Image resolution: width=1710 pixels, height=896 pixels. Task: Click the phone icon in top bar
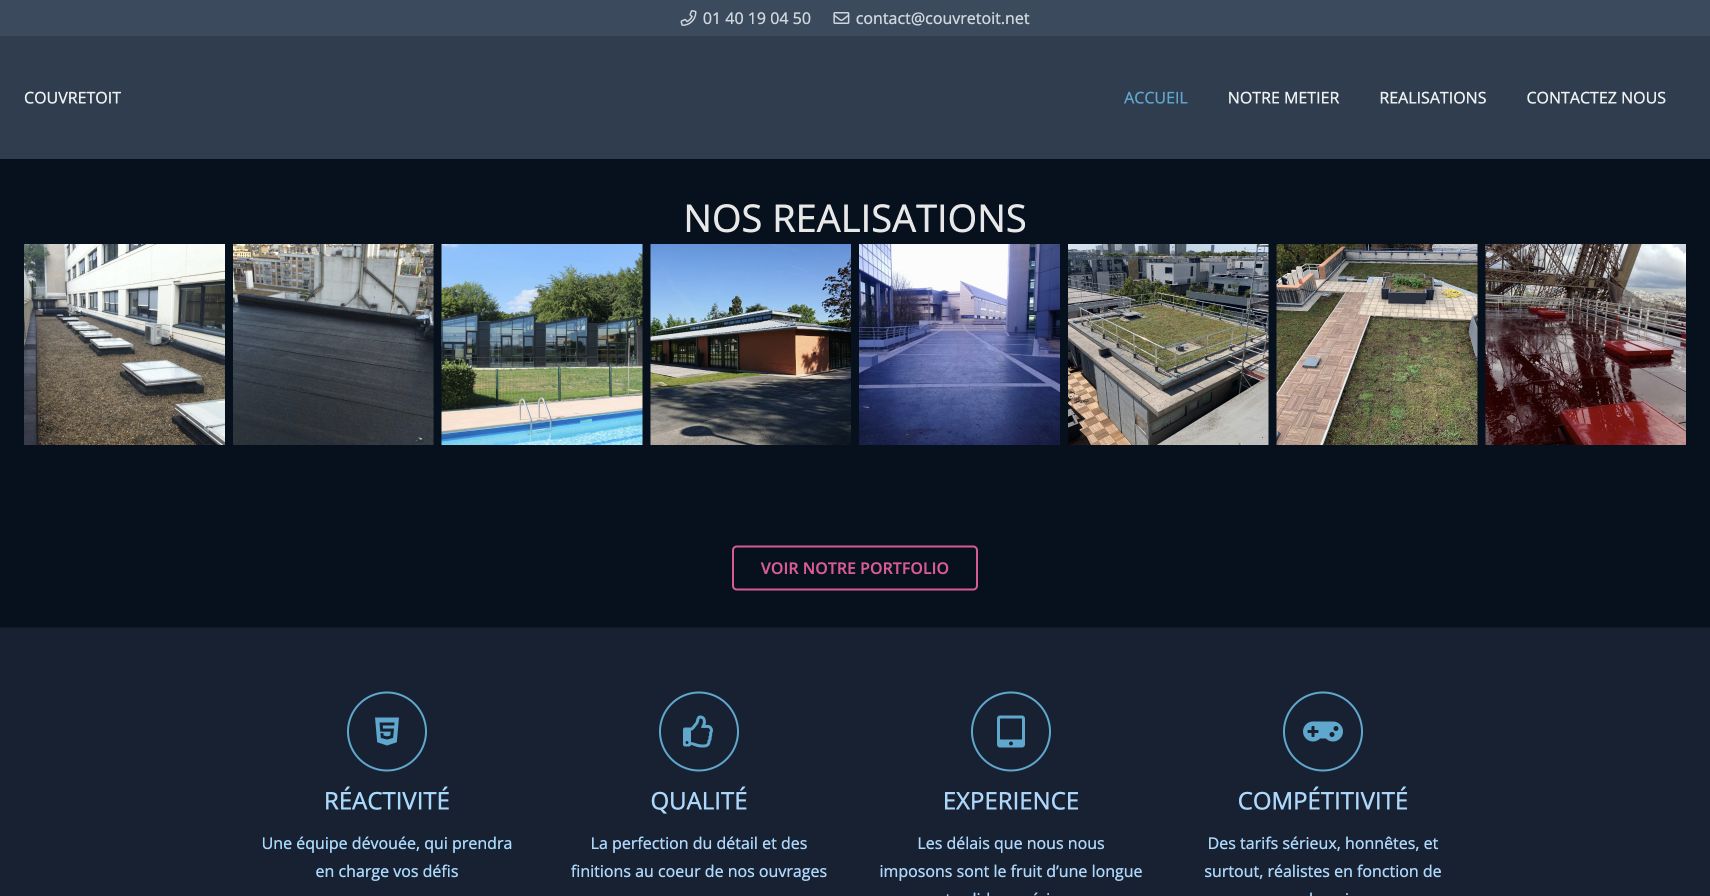[688, 18]
